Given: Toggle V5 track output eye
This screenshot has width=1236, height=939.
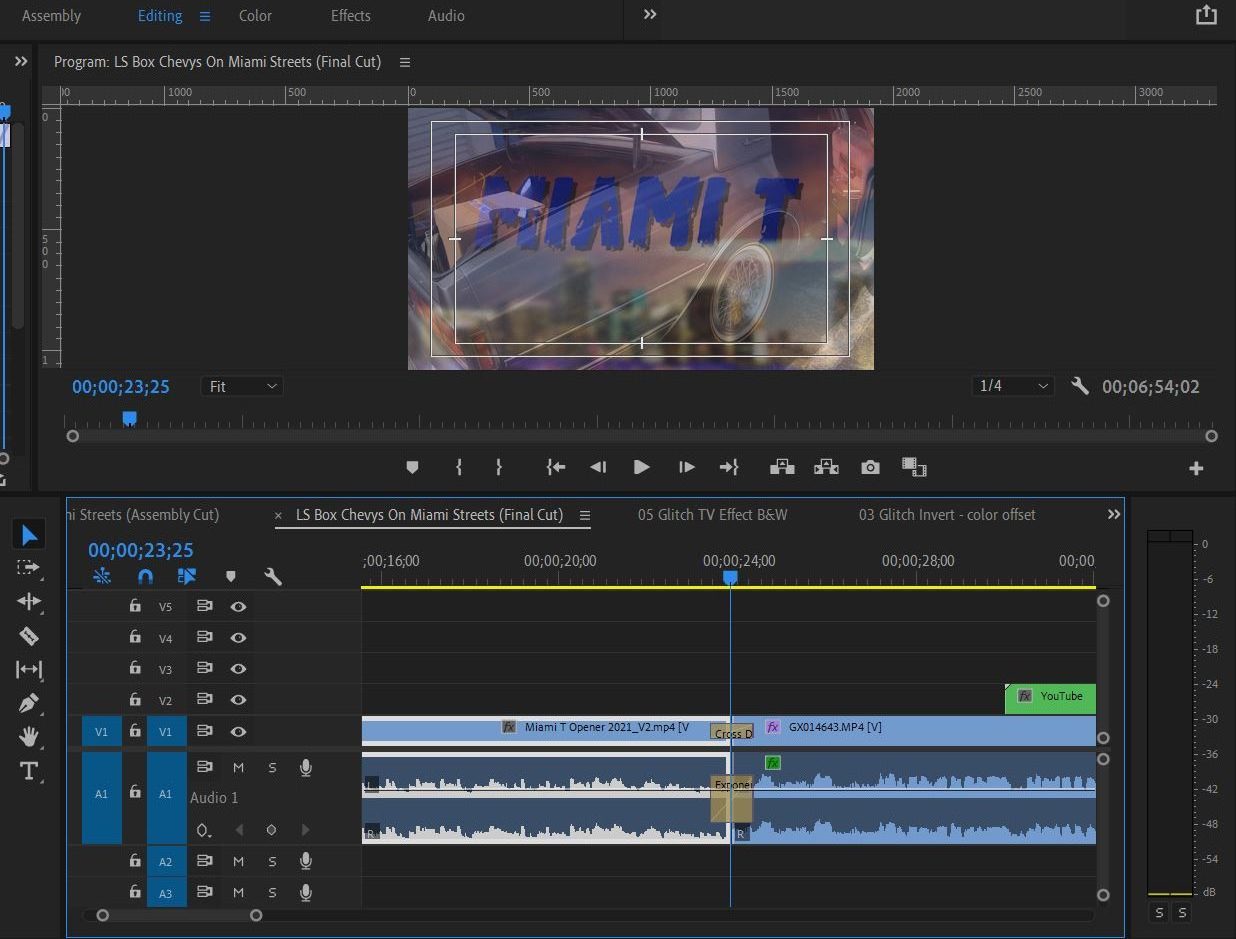Looking at the screenshot, I should pyautogui.click(x=238, y=606).
